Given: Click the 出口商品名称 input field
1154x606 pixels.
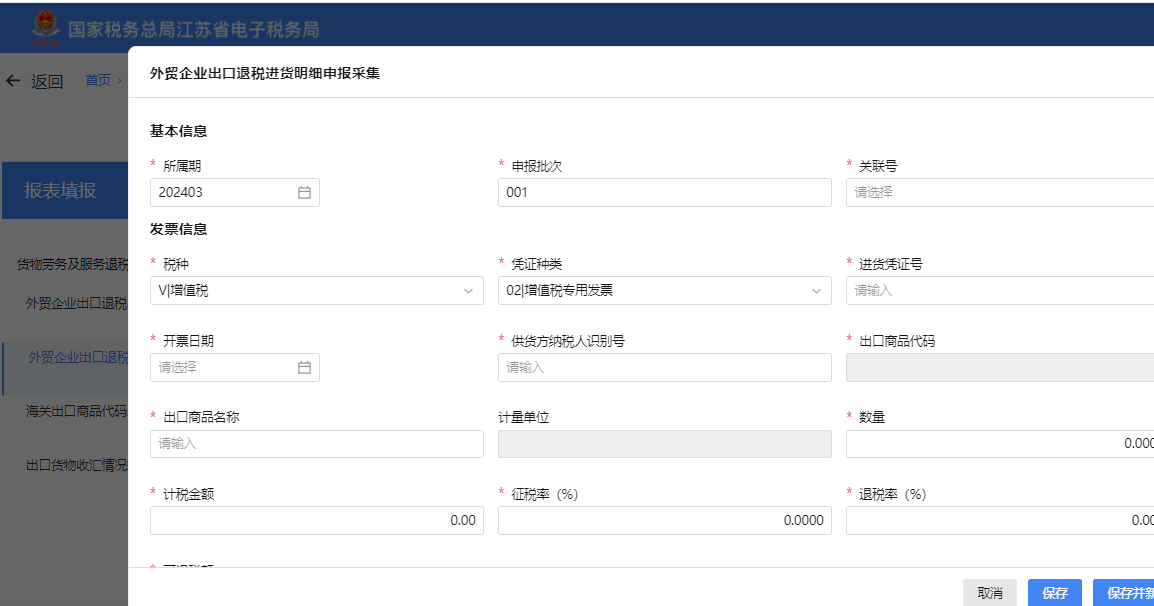Looking at the screenshot, I should [316, 444].
